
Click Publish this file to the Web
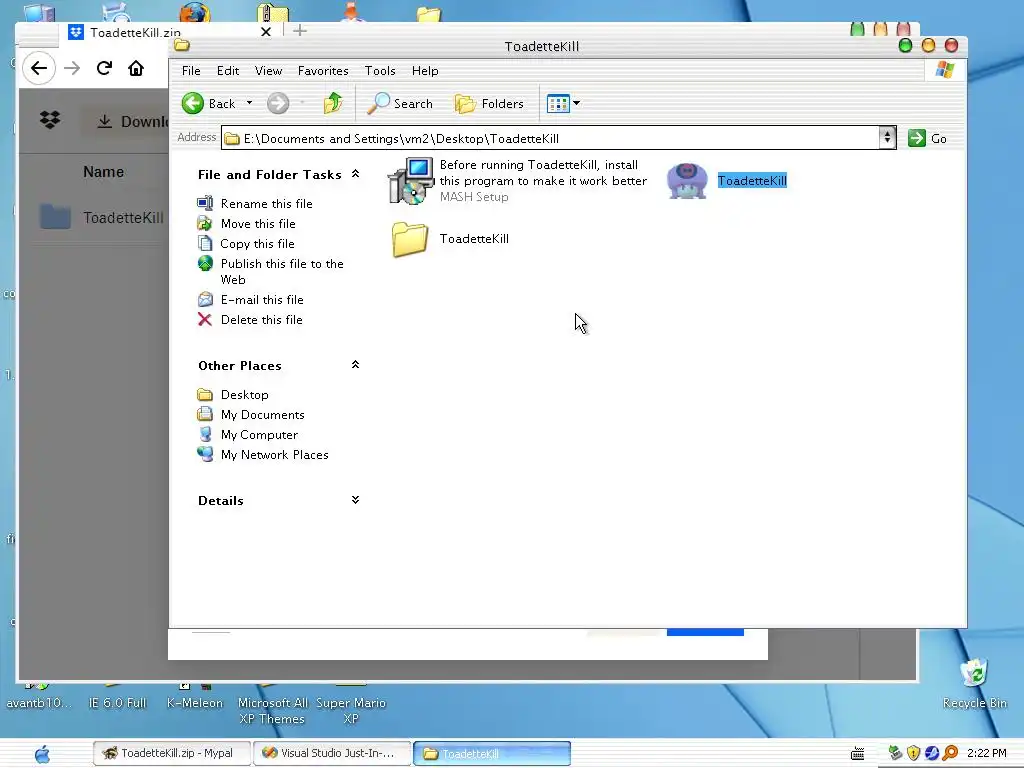pyautogui.click(x=282, y=272)
